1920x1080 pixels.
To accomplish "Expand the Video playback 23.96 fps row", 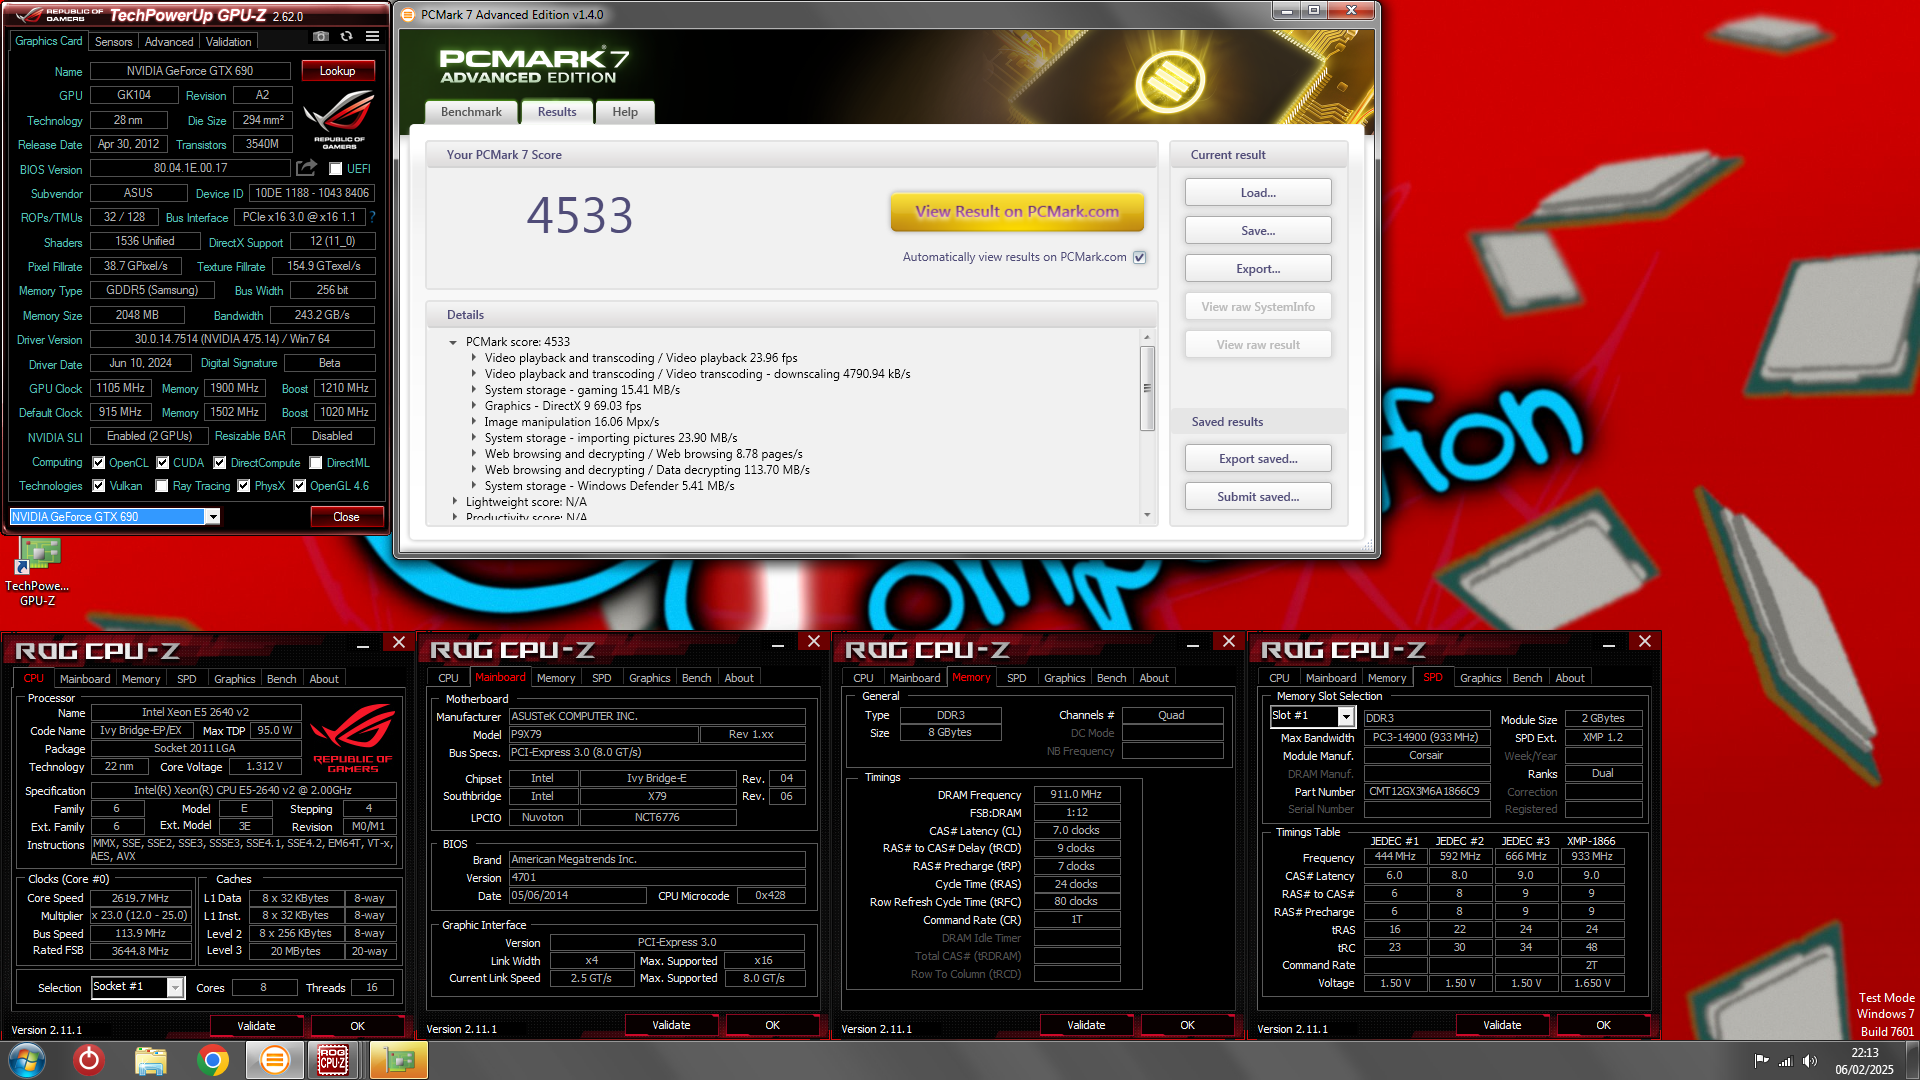I will (x=474, y=358).
